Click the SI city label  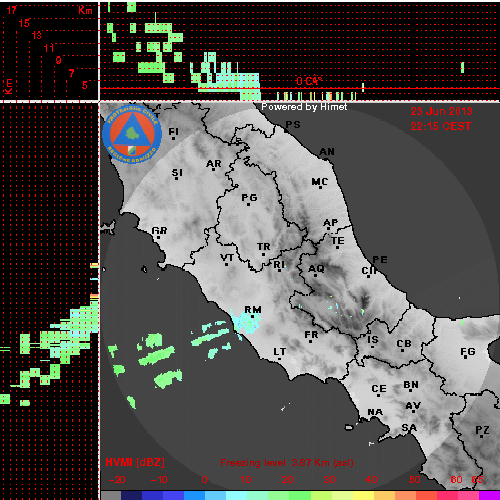pyautogui.click(x=177, y=173)
